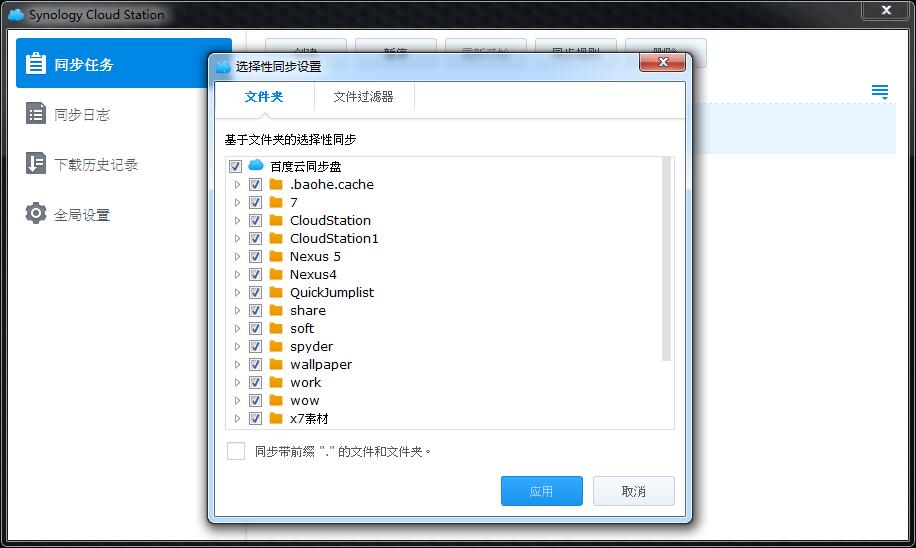
Task: Click the soft folder icon
Action: (x=276, y=328)
